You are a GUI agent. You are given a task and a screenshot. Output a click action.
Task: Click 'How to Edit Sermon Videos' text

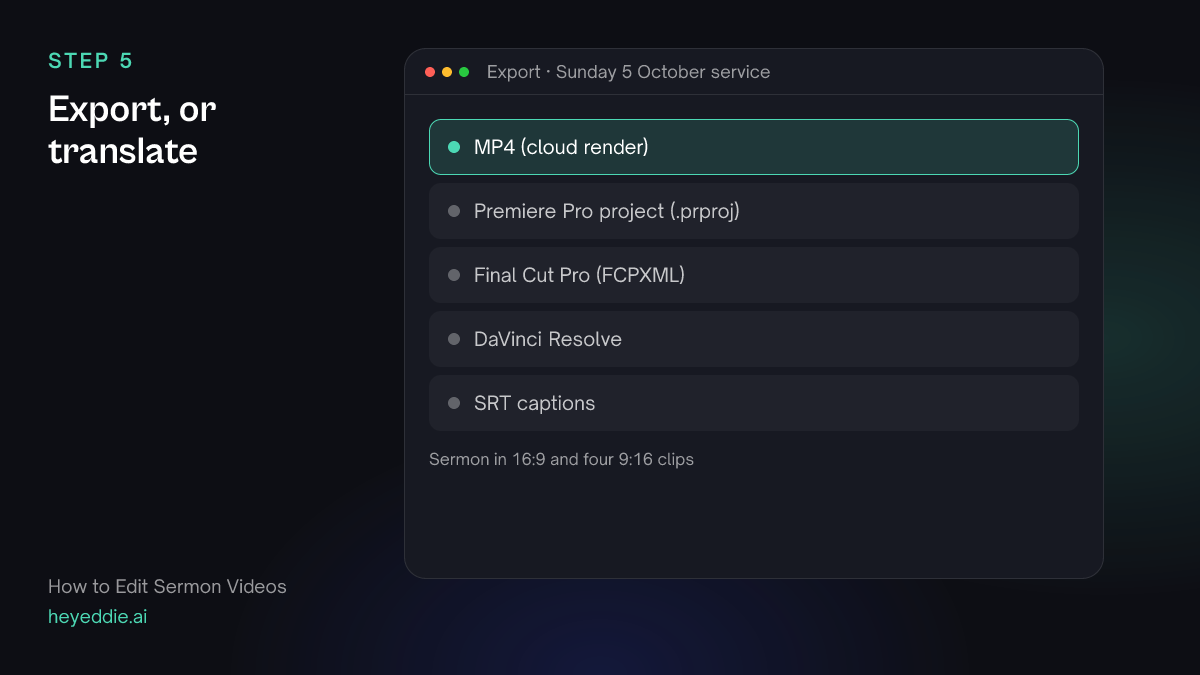click(x=167, y=587)
